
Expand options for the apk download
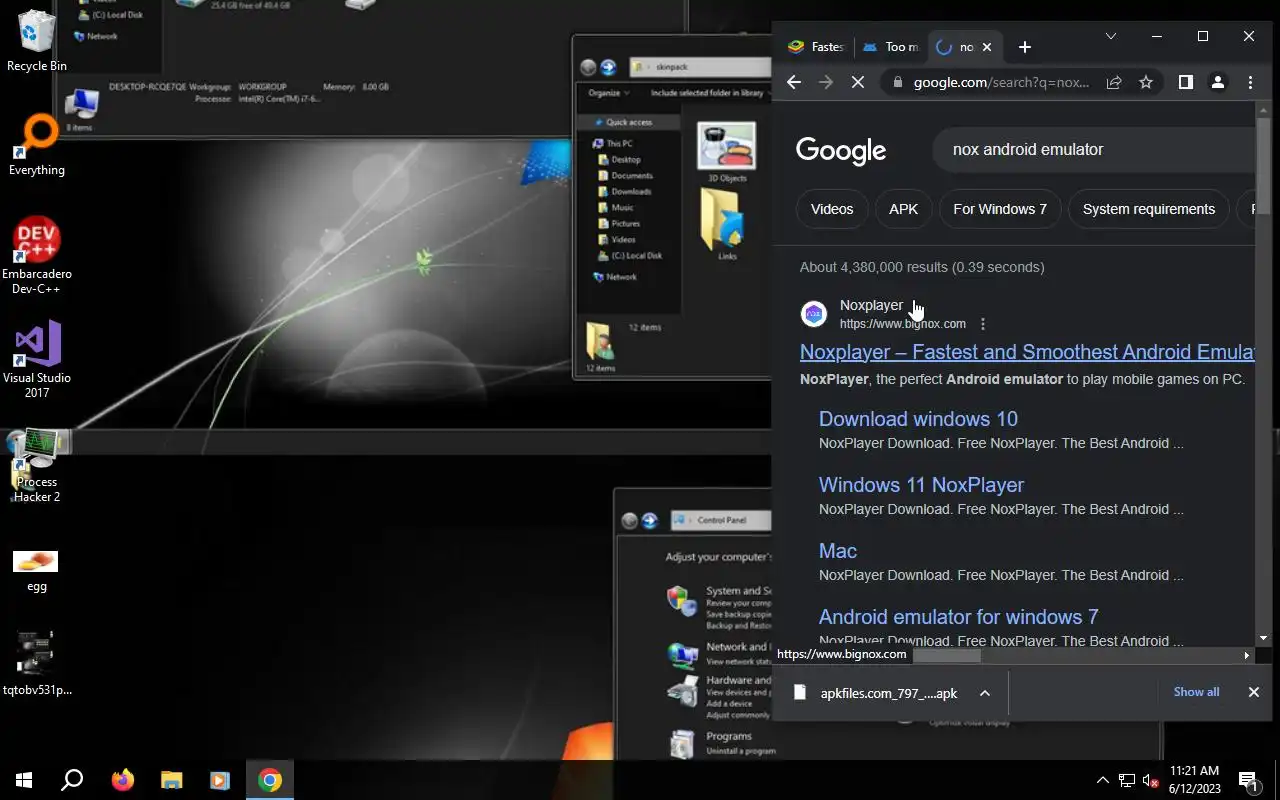point(985,693)
